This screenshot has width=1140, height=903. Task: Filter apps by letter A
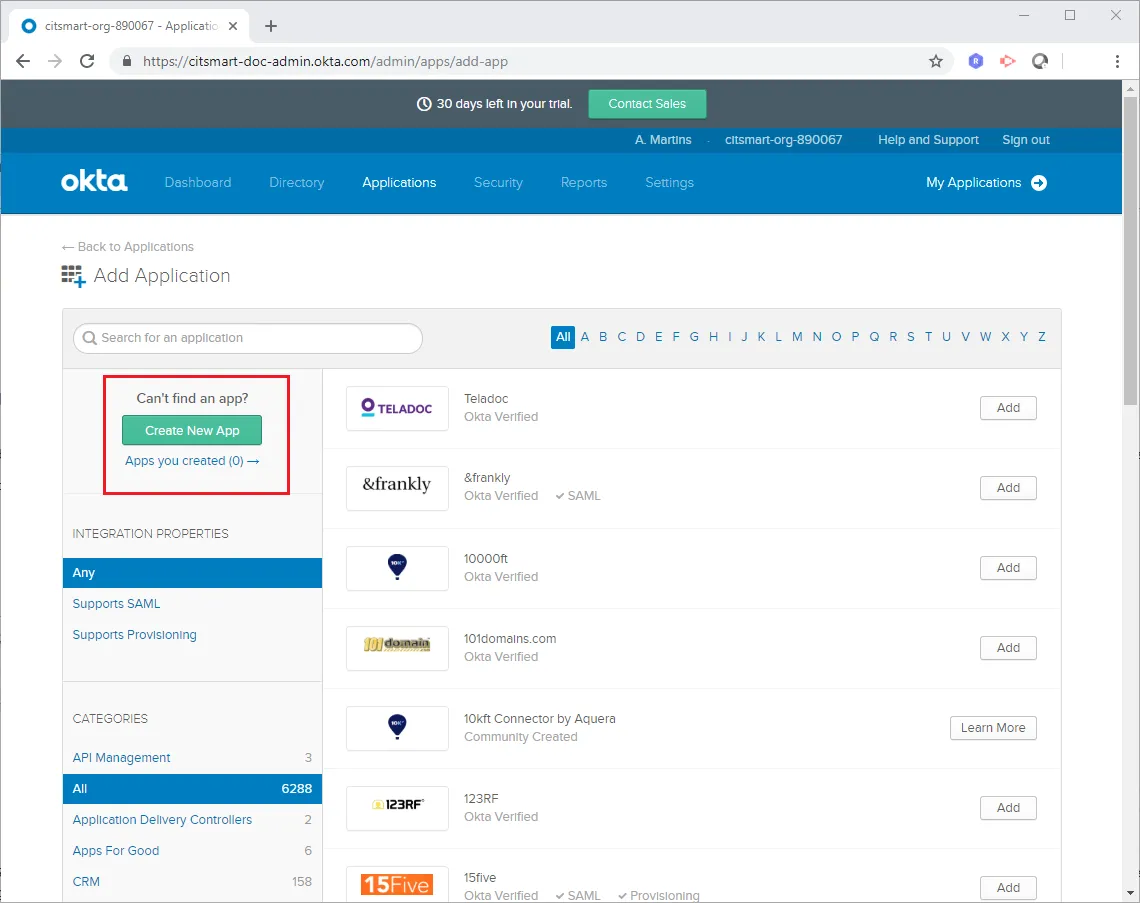585,337
